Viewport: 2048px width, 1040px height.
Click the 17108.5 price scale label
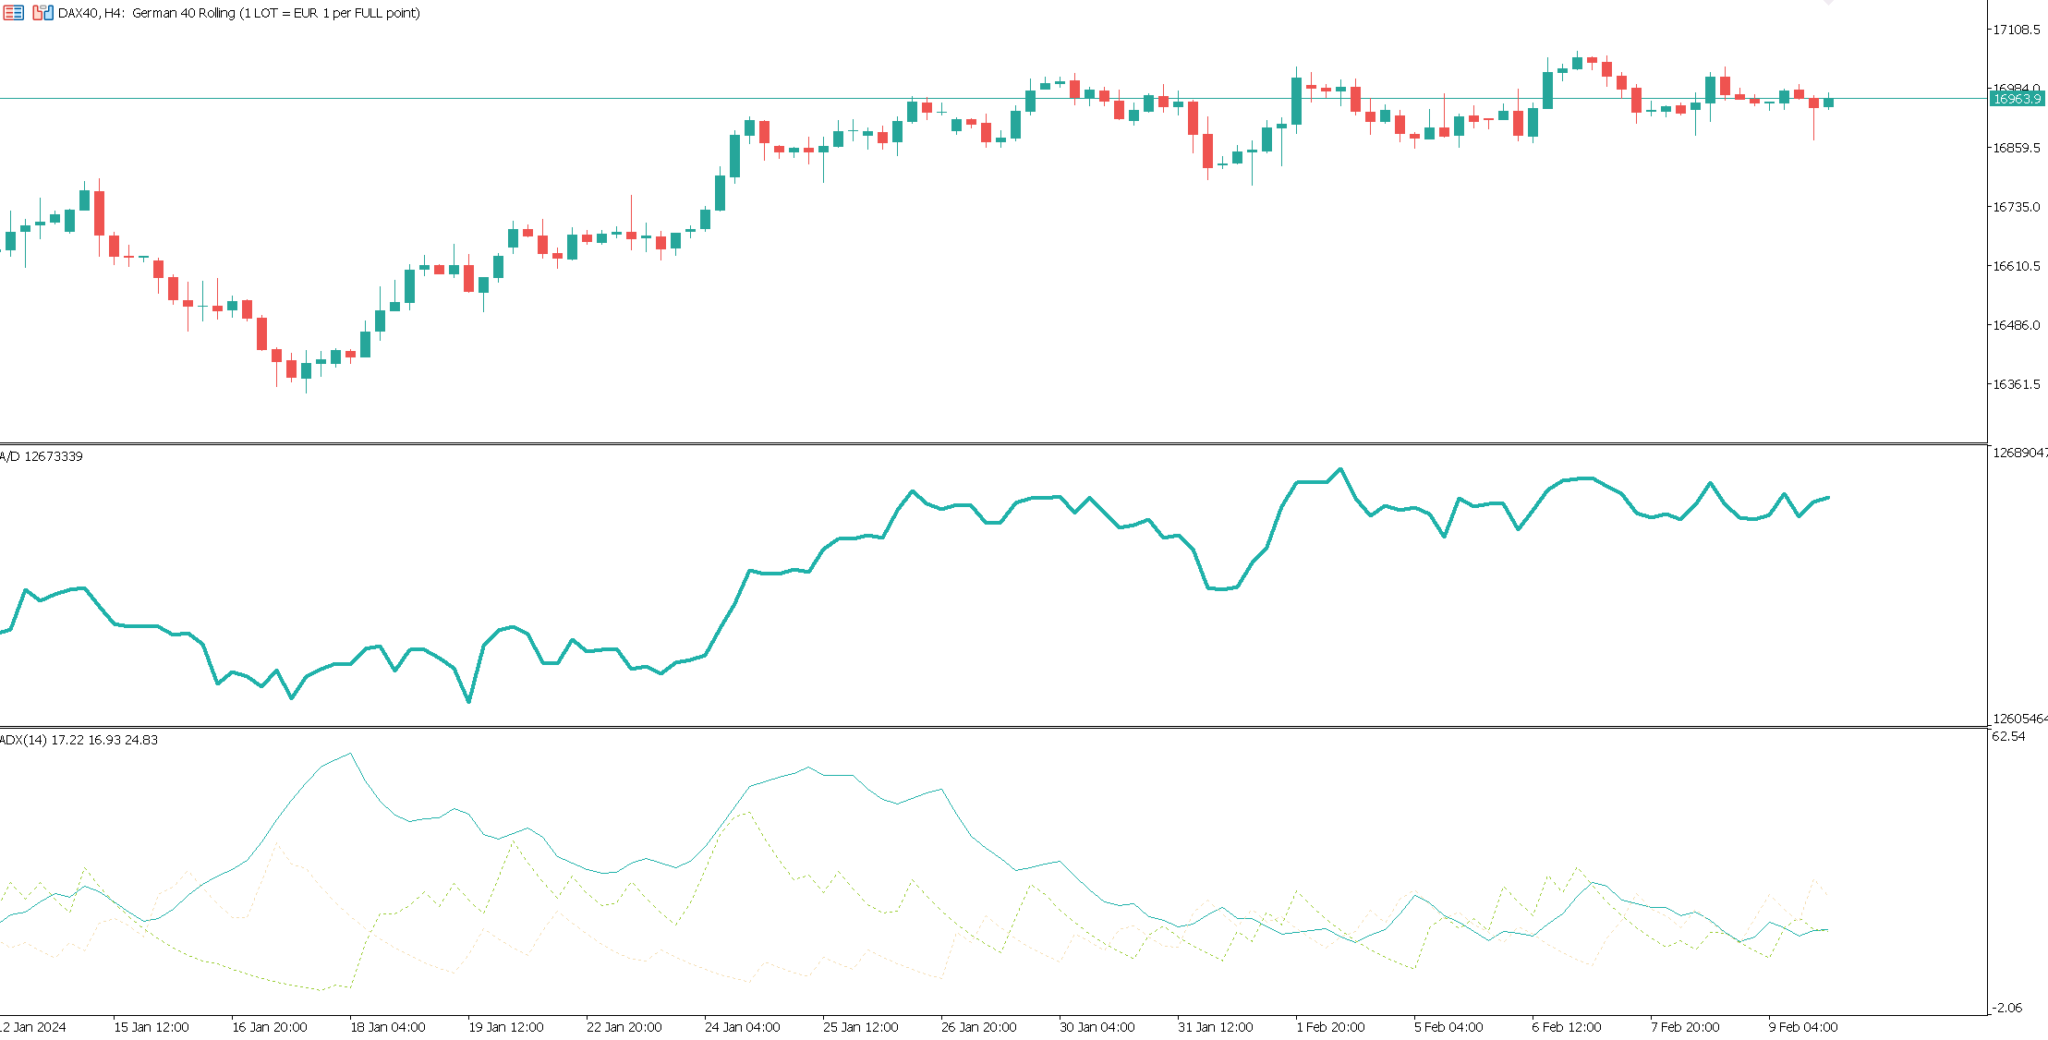point(2016,30)
